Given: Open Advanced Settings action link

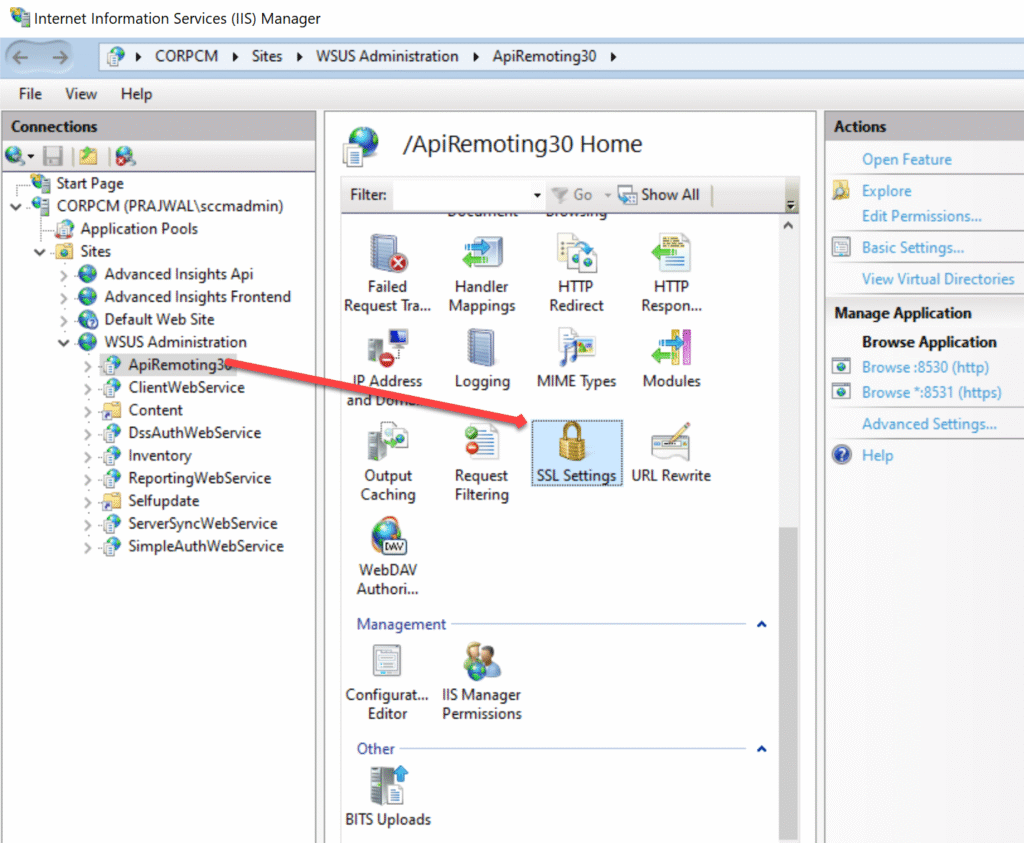Looking at the screenshot, I should (929, 424).
